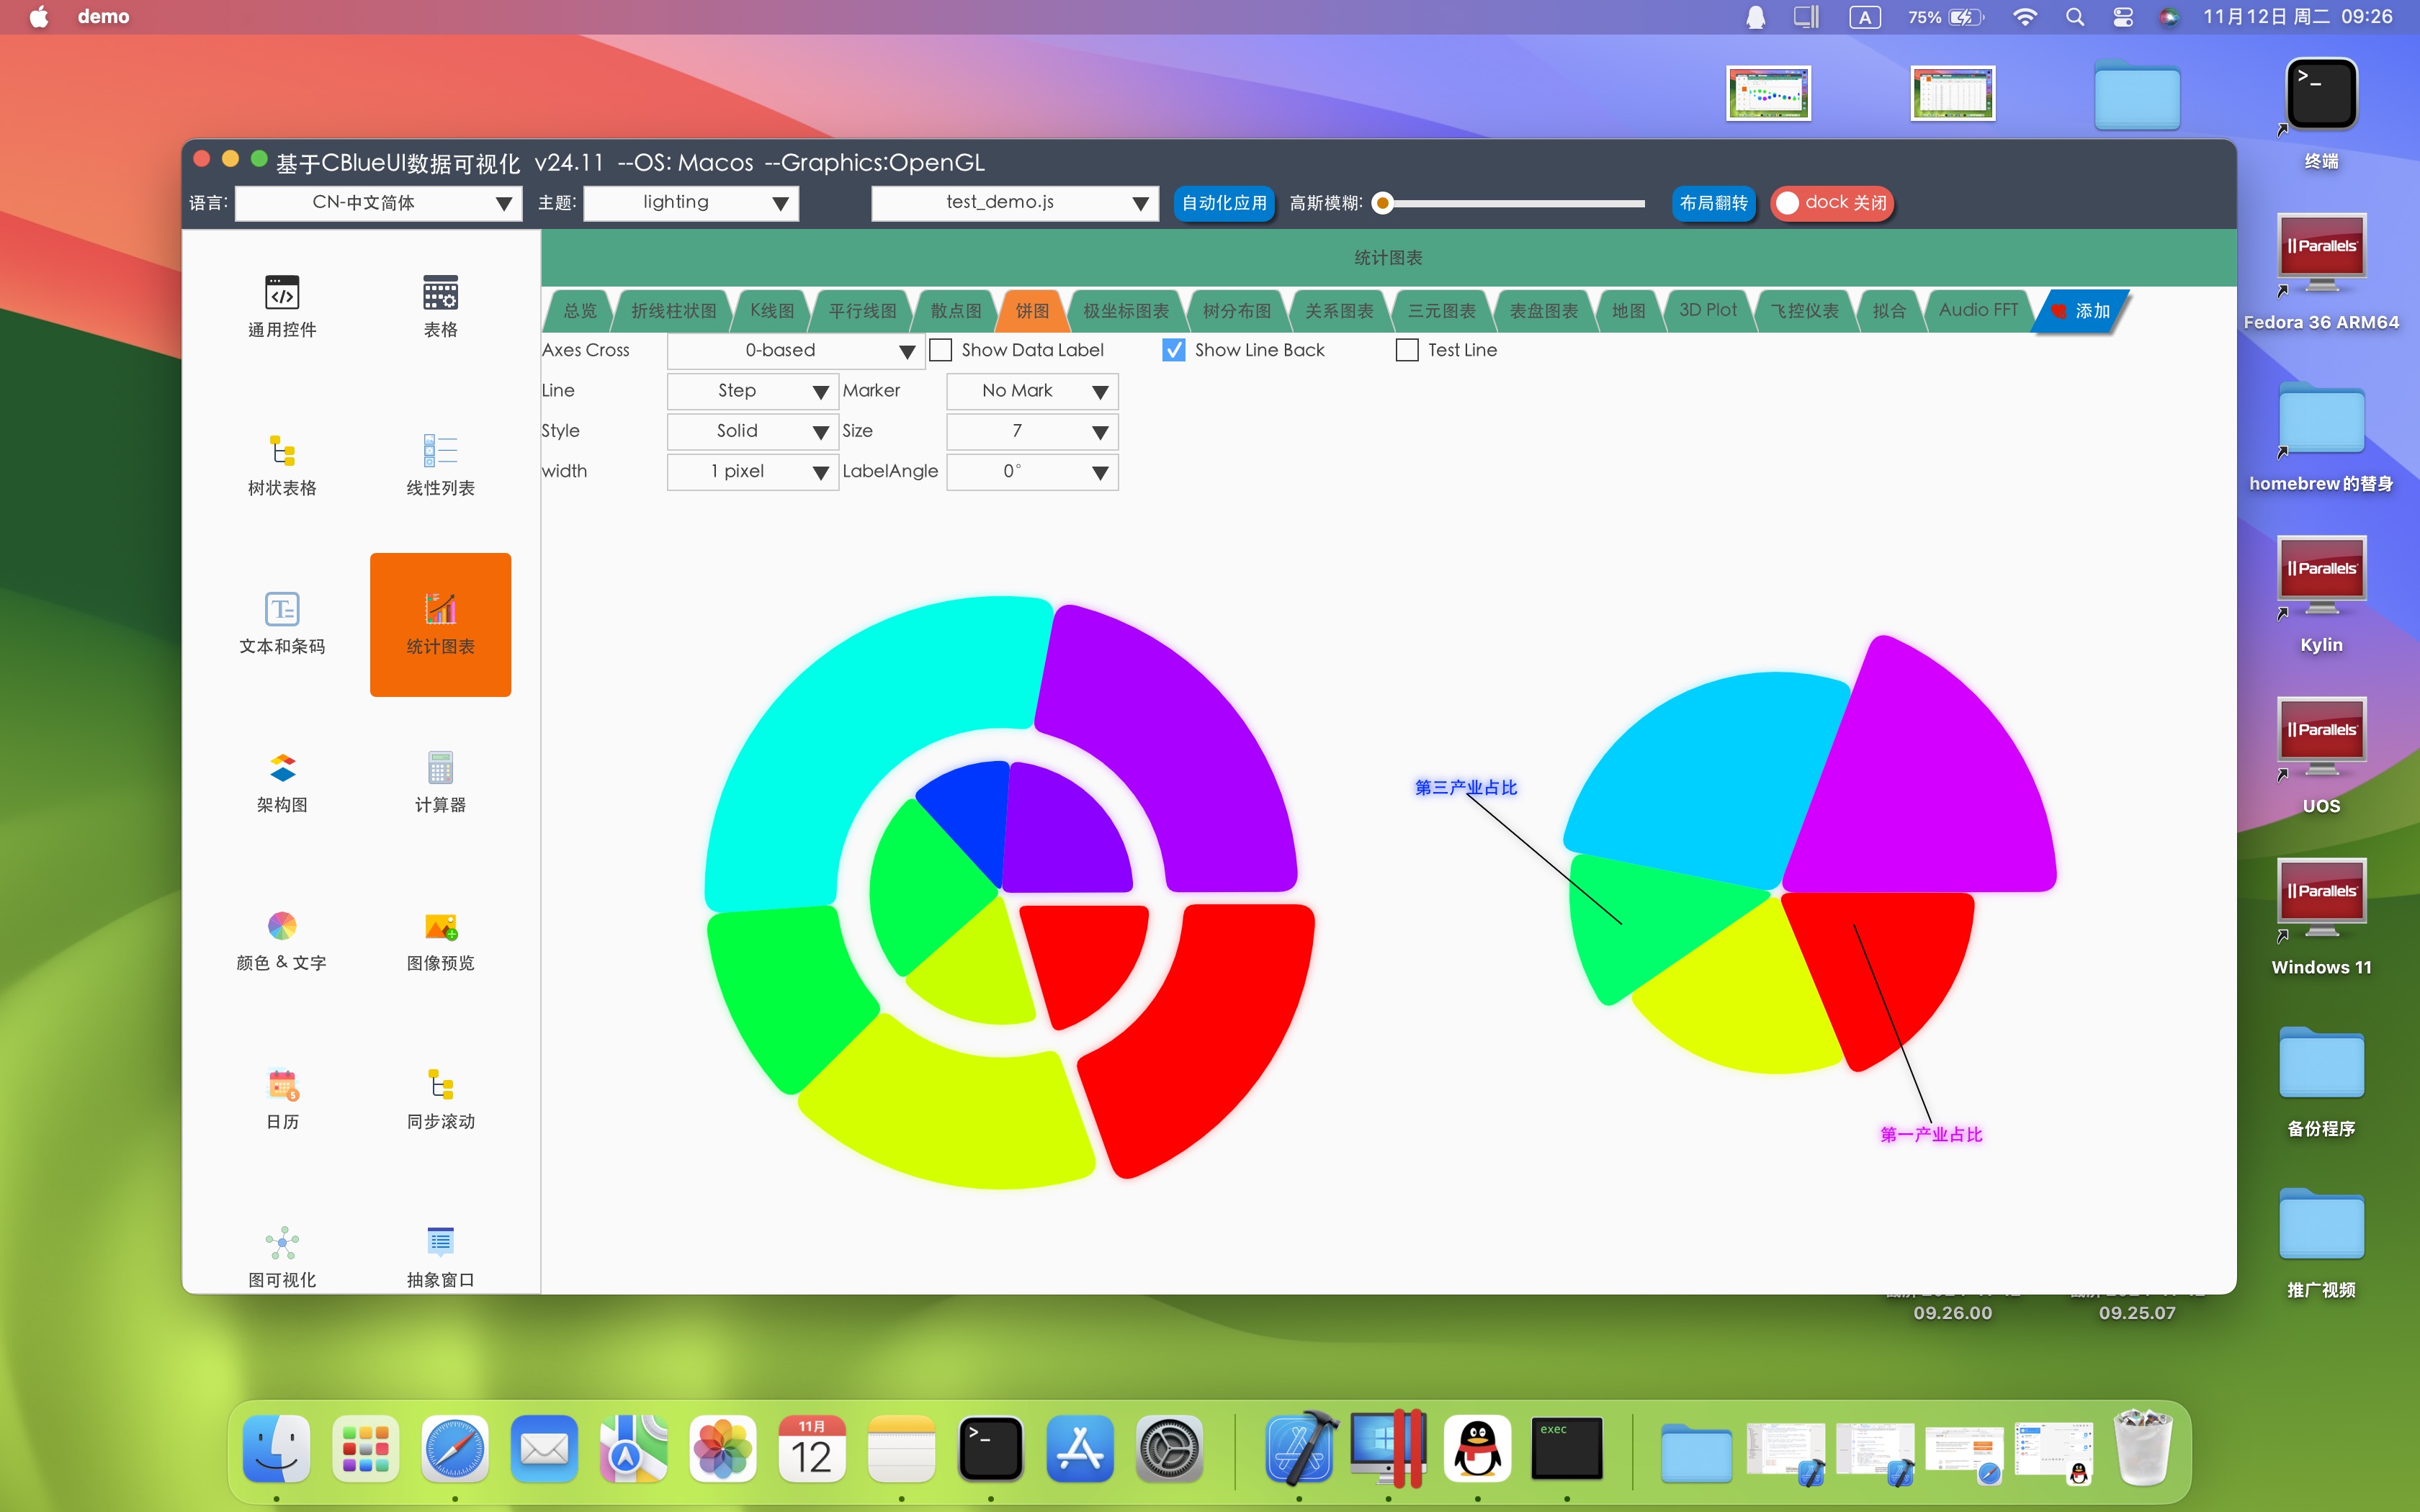
Task: Click the 第一产业占比 chart label
Action: click(x=1931, y=1134)
